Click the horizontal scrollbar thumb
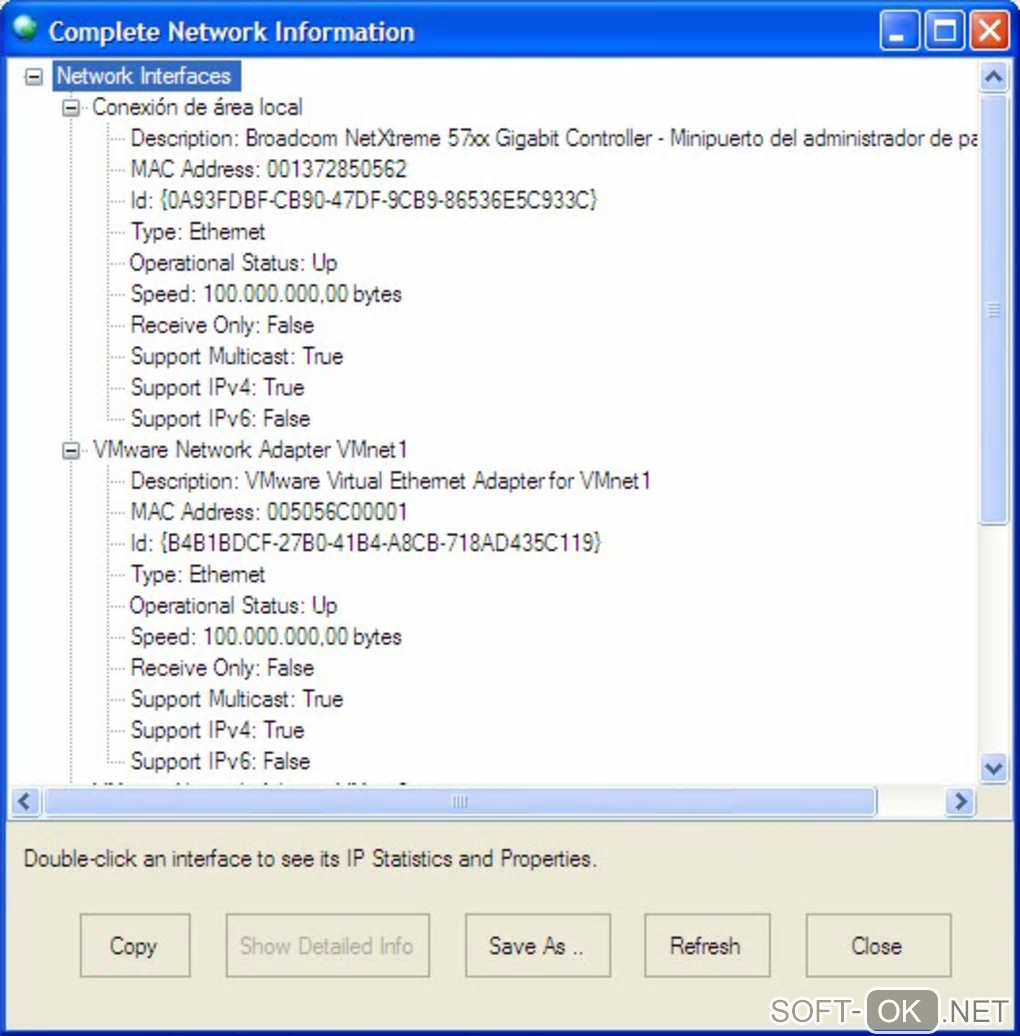The image size is (1020, 1036). (x=460, y=801)
